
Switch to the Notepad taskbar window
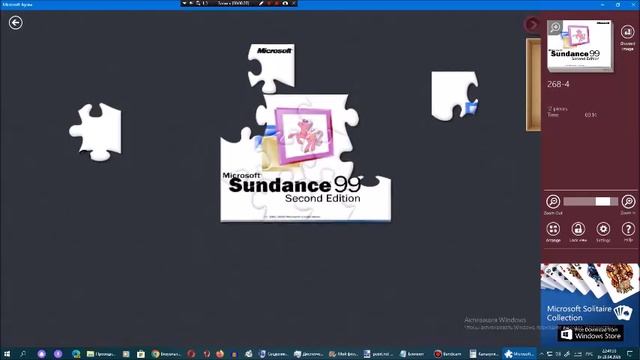(412, 354)
